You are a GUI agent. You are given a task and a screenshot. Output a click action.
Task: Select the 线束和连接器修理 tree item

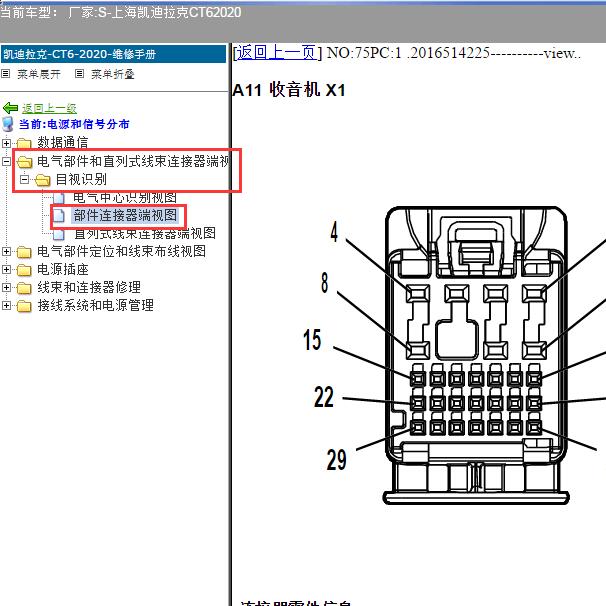pyautogui.click(x=89, y=287)
